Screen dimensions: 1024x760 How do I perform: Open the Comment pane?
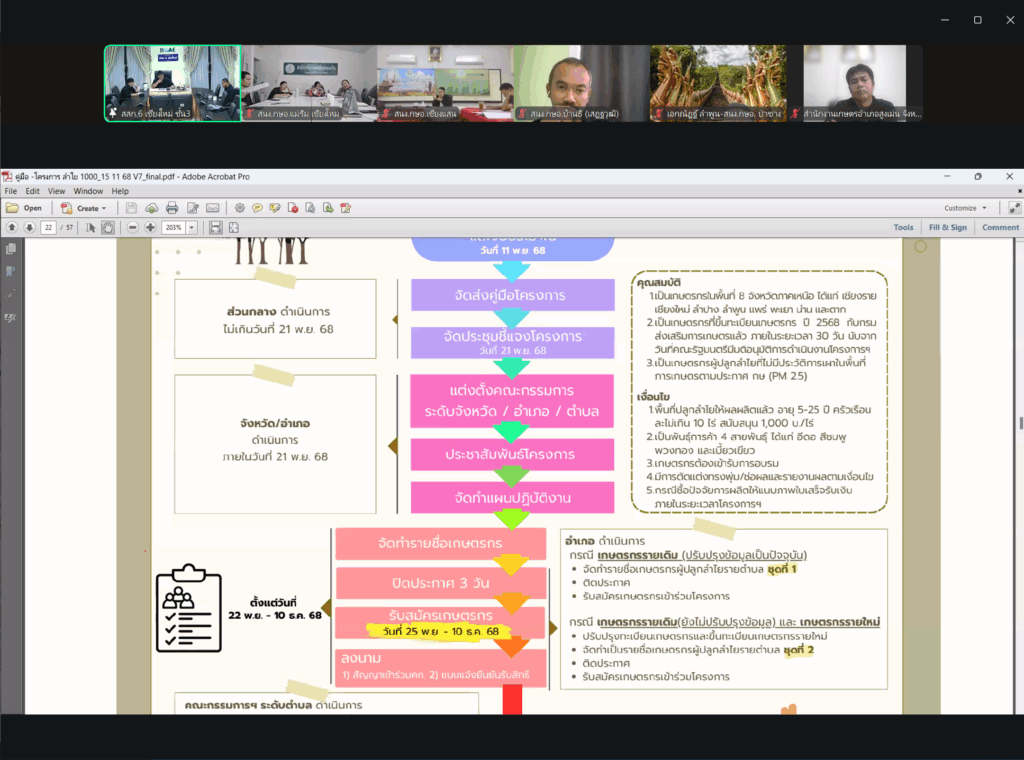1000,227
